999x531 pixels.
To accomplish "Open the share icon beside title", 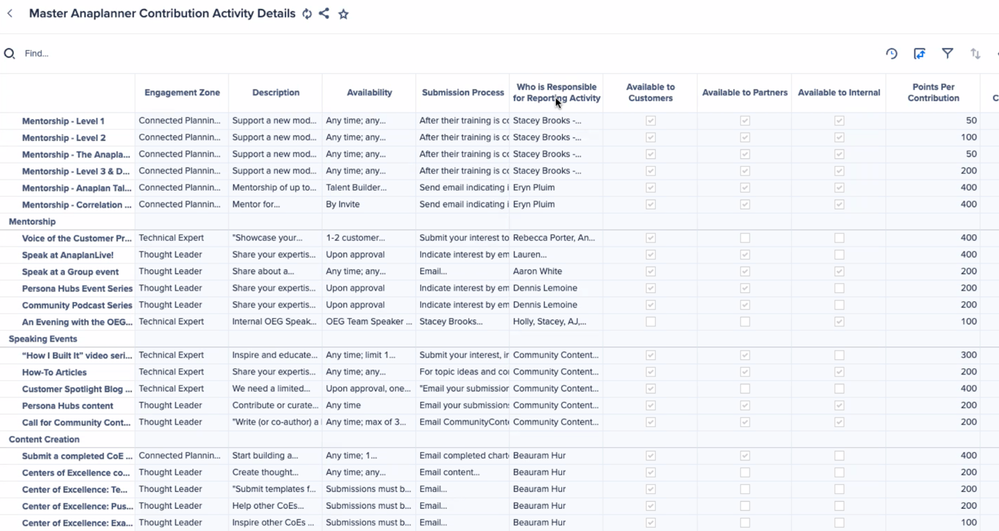I will (324, 13).
